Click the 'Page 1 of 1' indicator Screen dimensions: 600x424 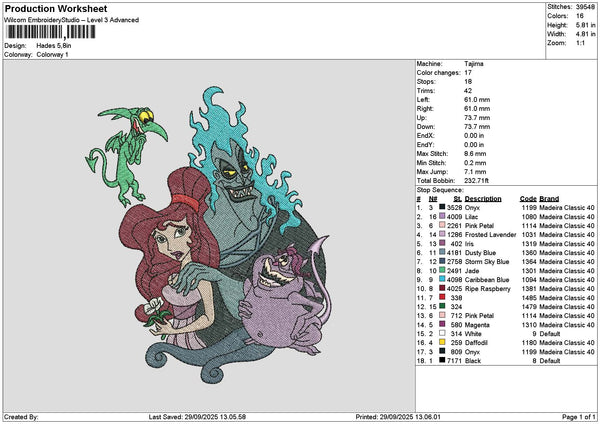pyautogui.click(x=579, y=417)
